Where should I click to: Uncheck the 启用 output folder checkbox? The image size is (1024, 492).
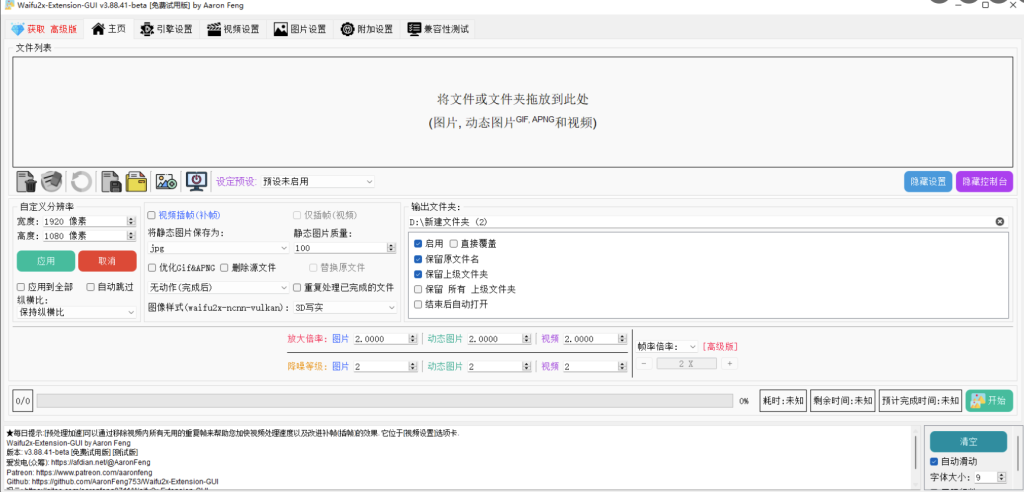click(x=418, y=244)
